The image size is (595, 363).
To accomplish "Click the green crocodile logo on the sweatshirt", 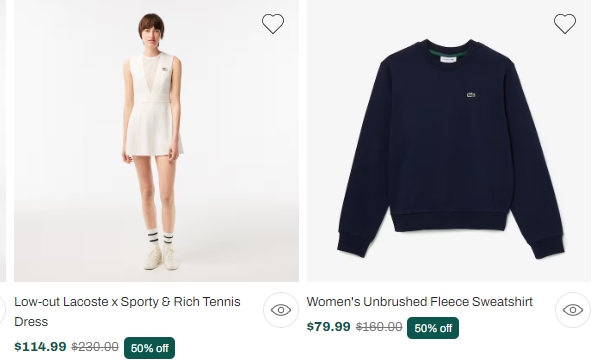I will pos(471,95).
